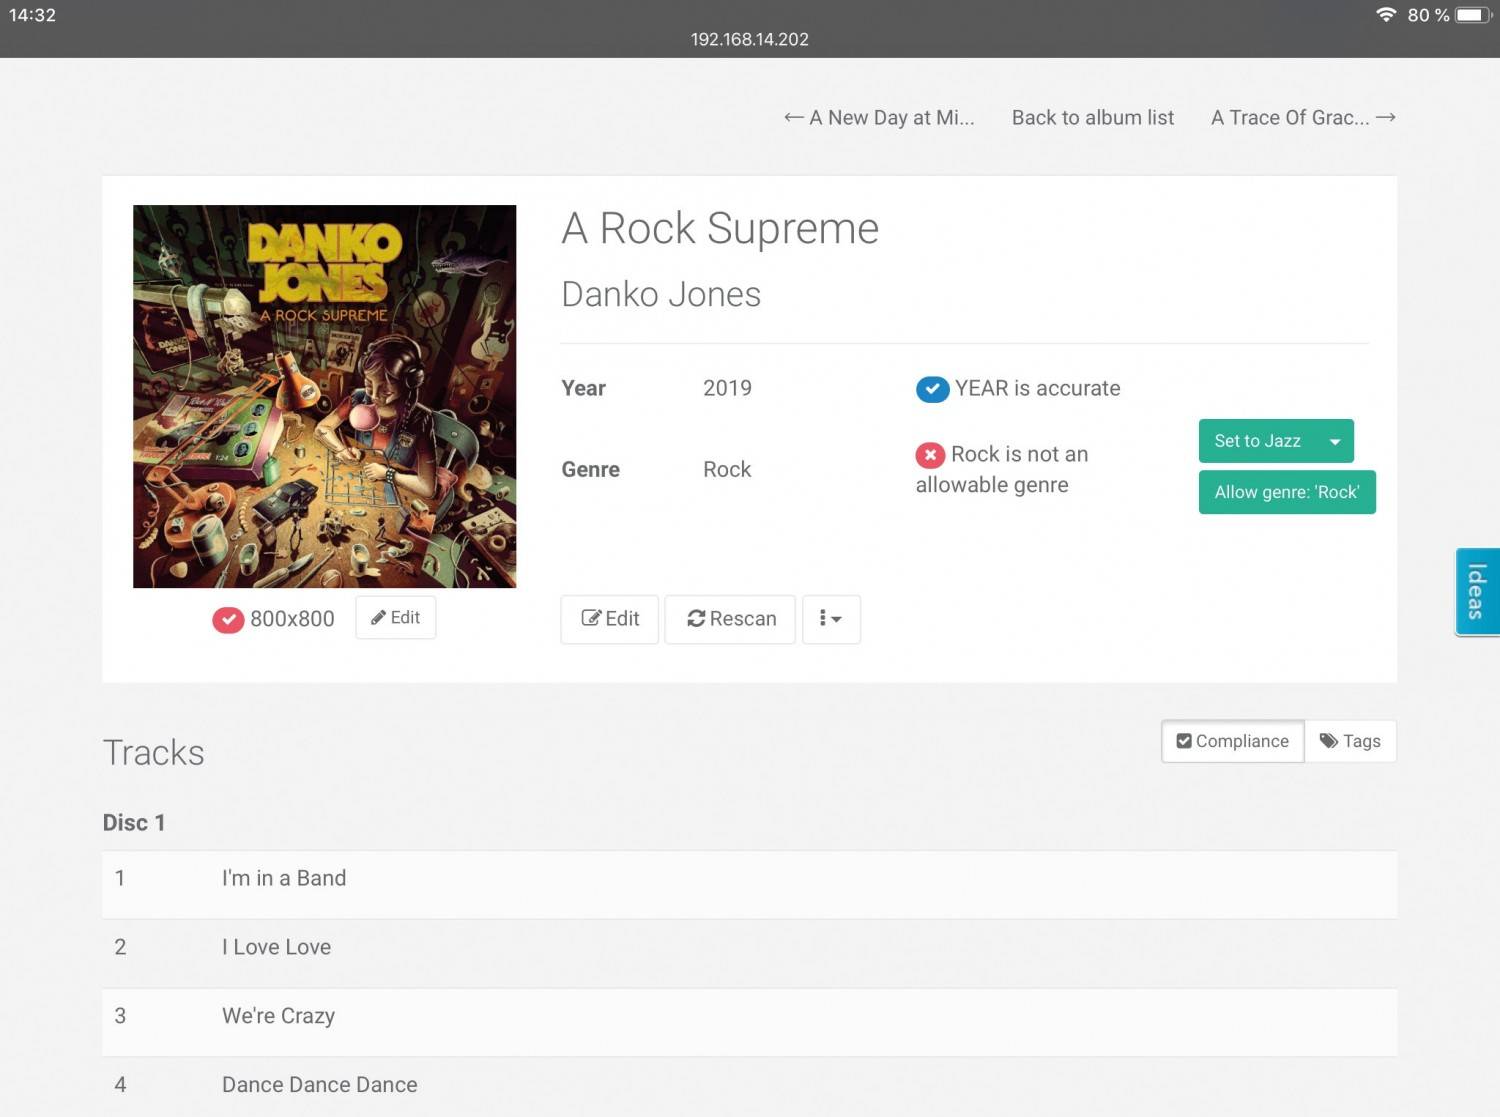Rescan the album
The height and width of the screenshot is (1117, 1500).
730,619
